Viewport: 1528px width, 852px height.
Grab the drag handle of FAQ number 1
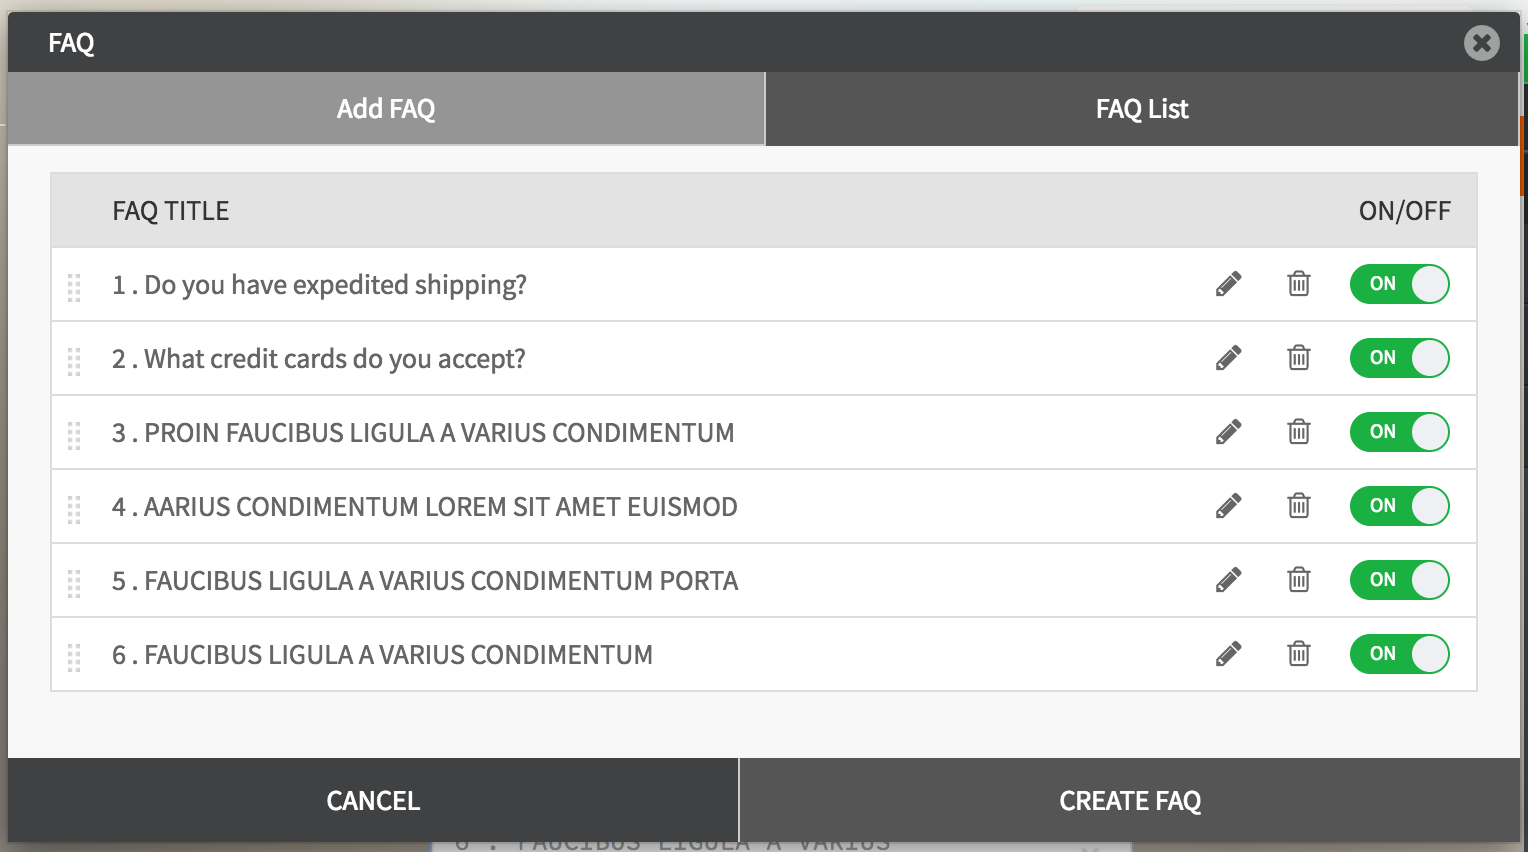[74, 287]
